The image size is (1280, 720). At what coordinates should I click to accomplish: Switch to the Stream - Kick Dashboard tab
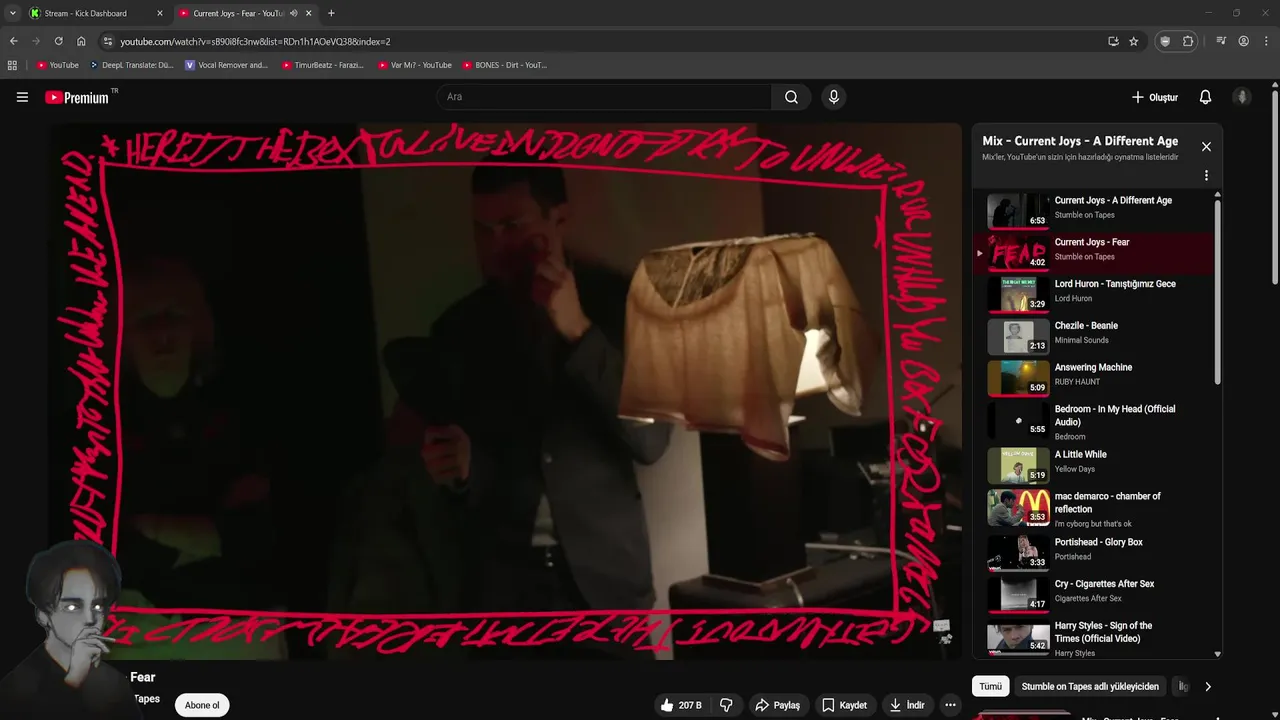pos(97,13)
